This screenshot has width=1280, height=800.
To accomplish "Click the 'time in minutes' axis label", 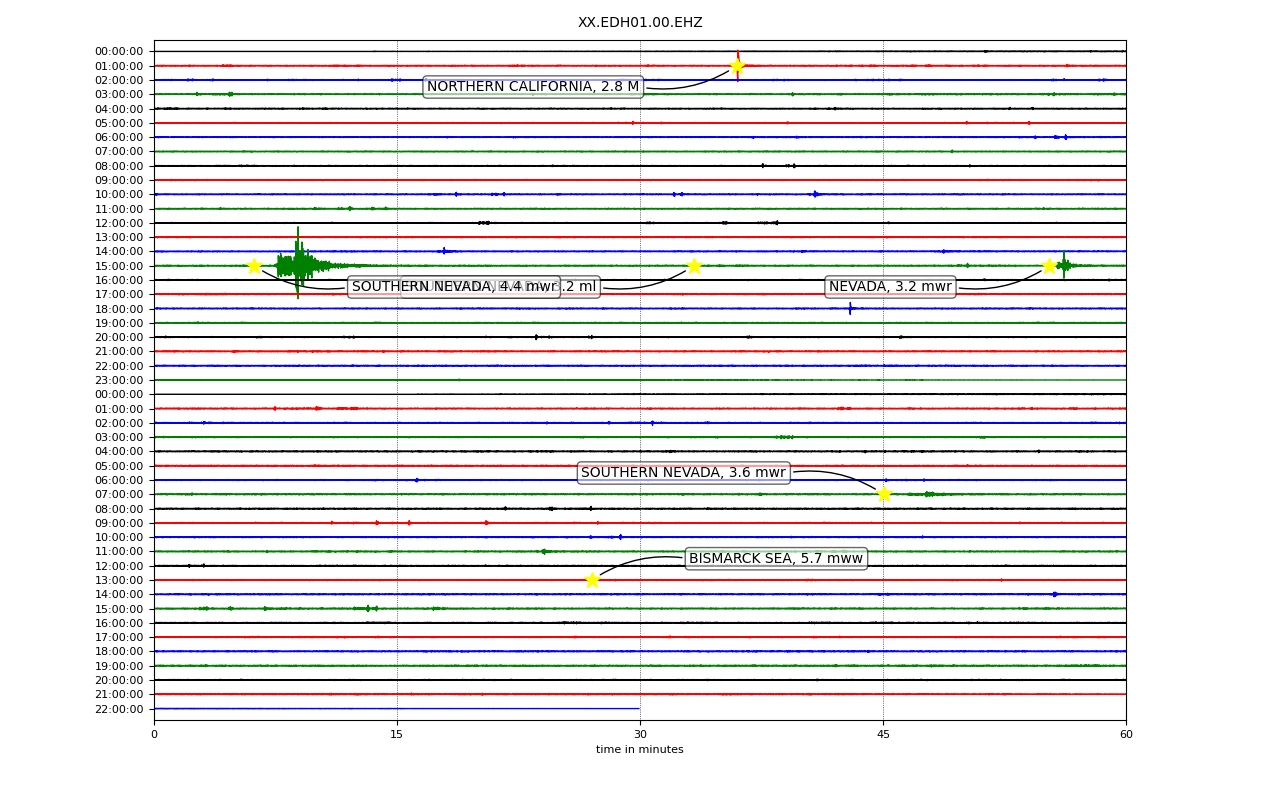I will [x=640, y=750].
